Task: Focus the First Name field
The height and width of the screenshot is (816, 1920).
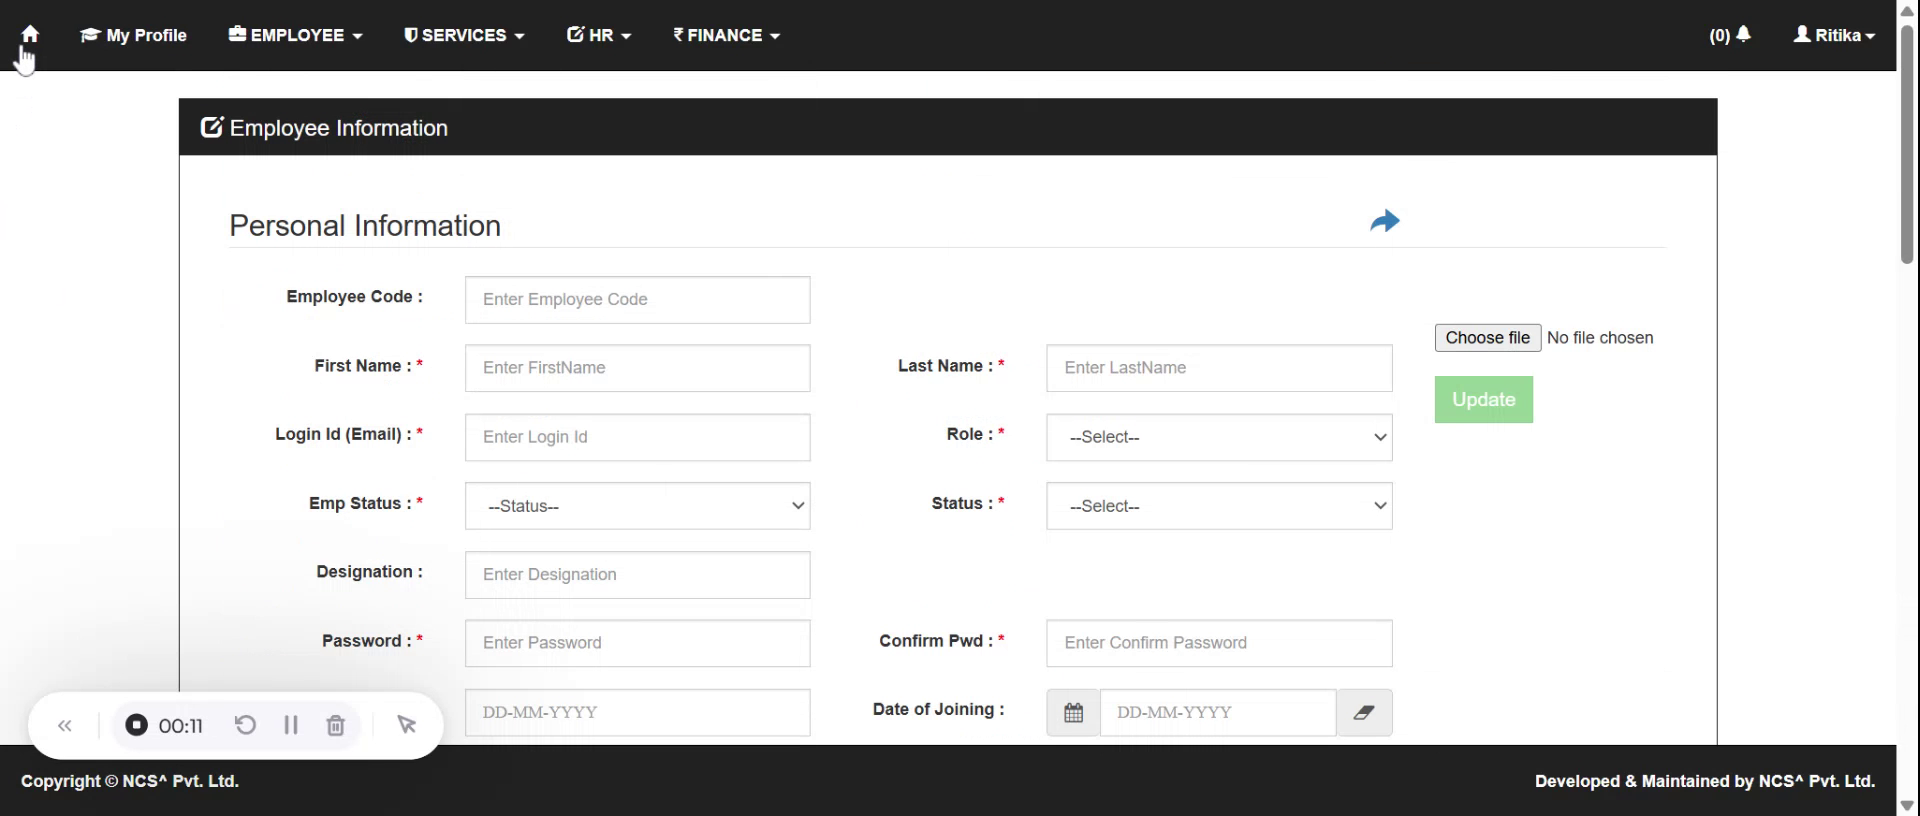Action: (x=637, y=368)
